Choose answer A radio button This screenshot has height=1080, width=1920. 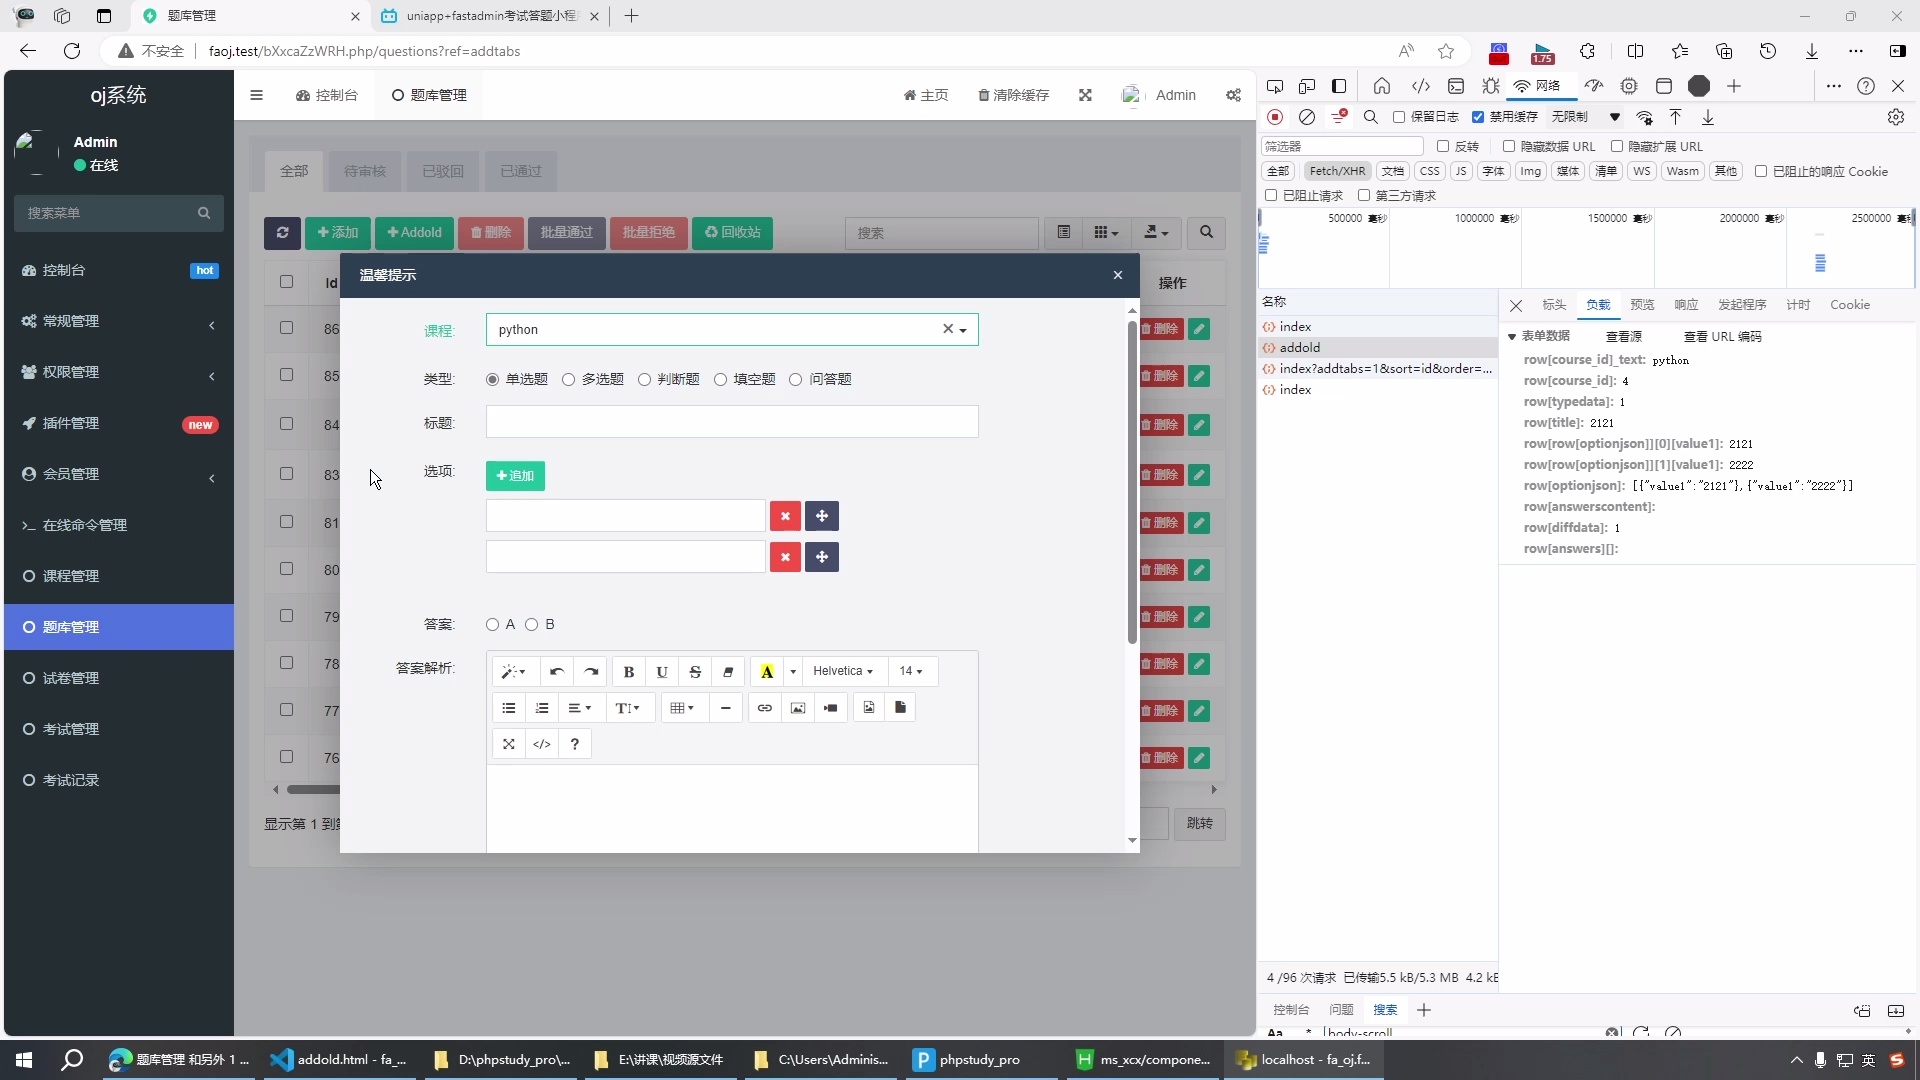492,625
